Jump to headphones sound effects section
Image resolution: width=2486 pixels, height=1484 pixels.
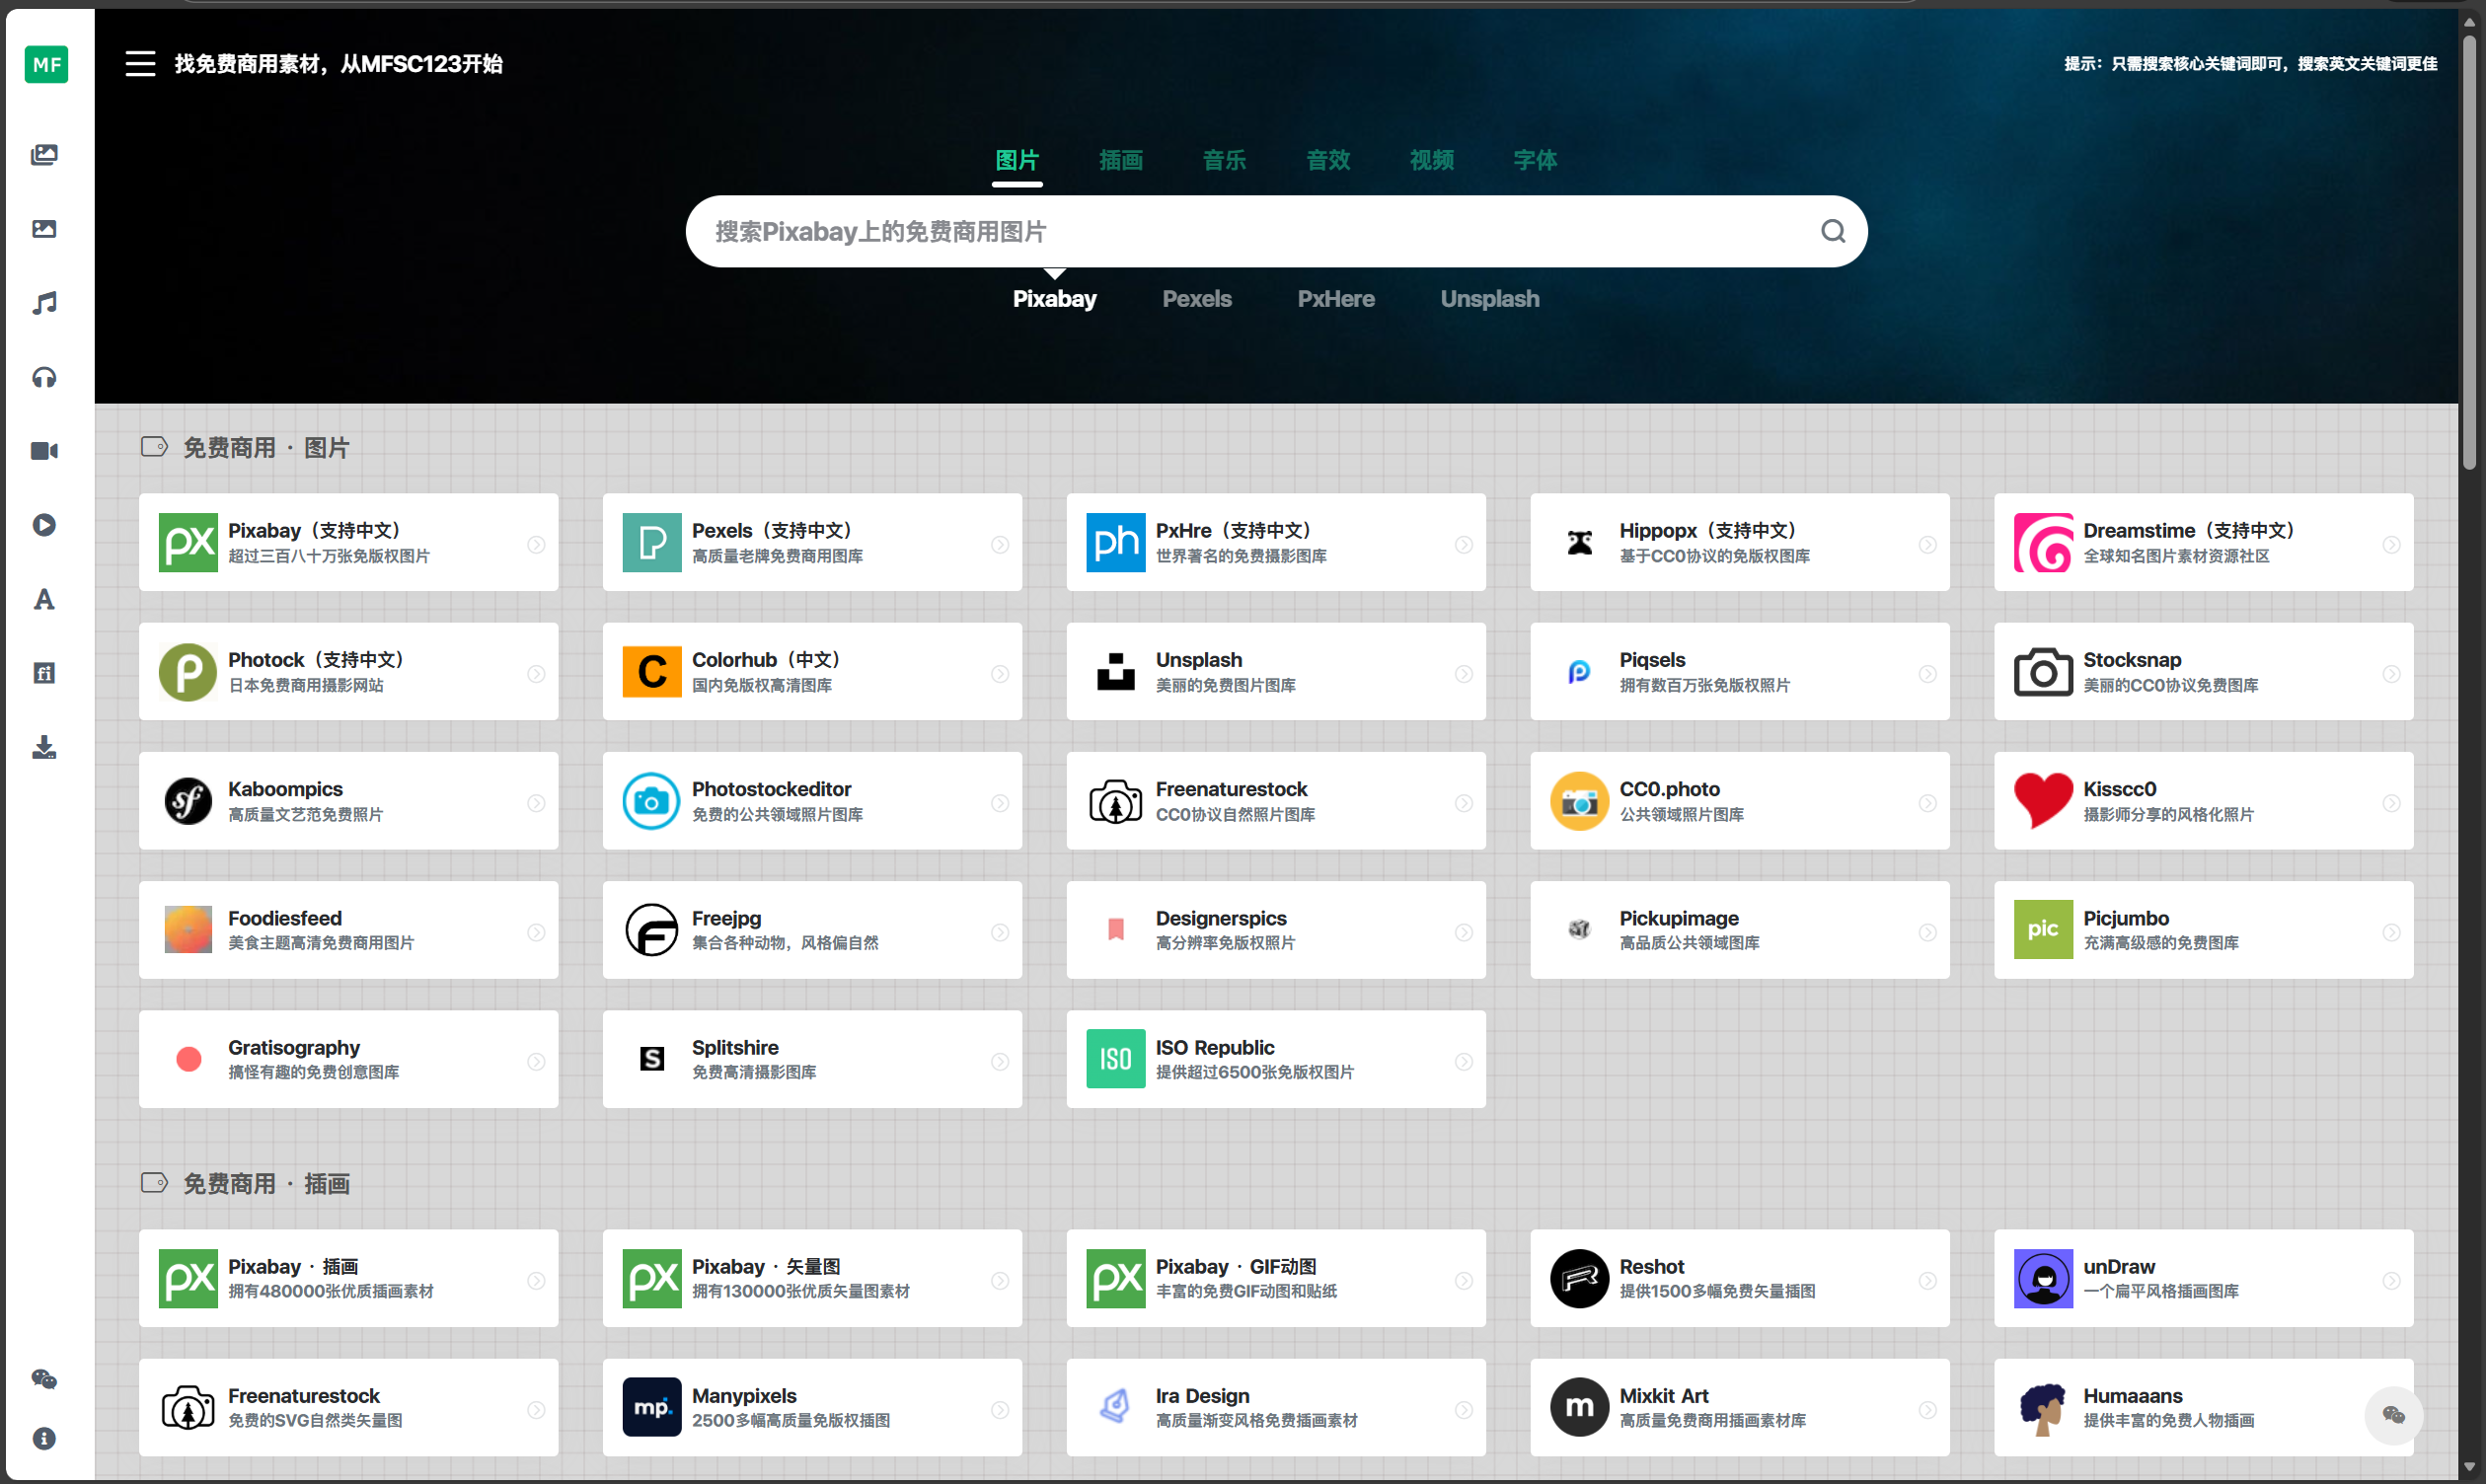pyautogui.click(x=44, y=377)
